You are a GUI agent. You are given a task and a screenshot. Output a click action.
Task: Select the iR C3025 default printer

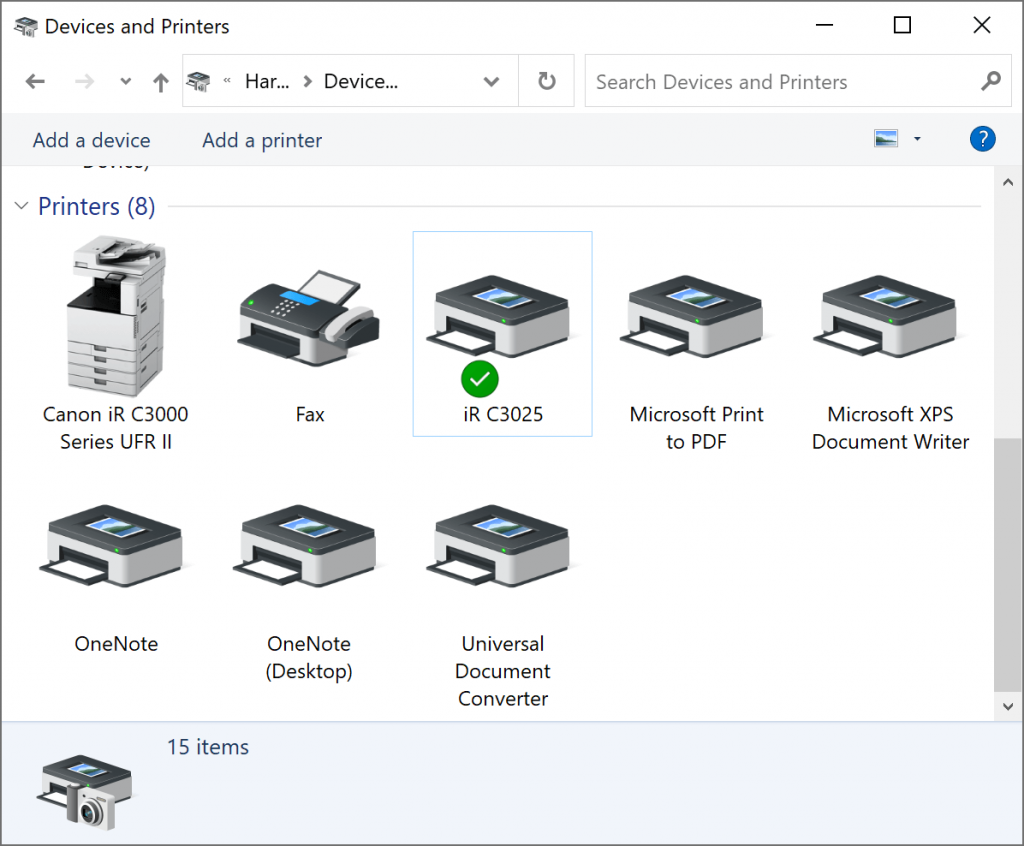(502, 333)
